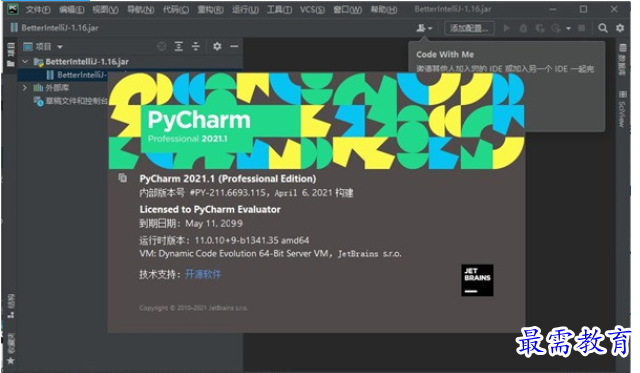Open the 文件(F) menu
The width and height of the screenshot is (640, 373).
pos(38,9)
